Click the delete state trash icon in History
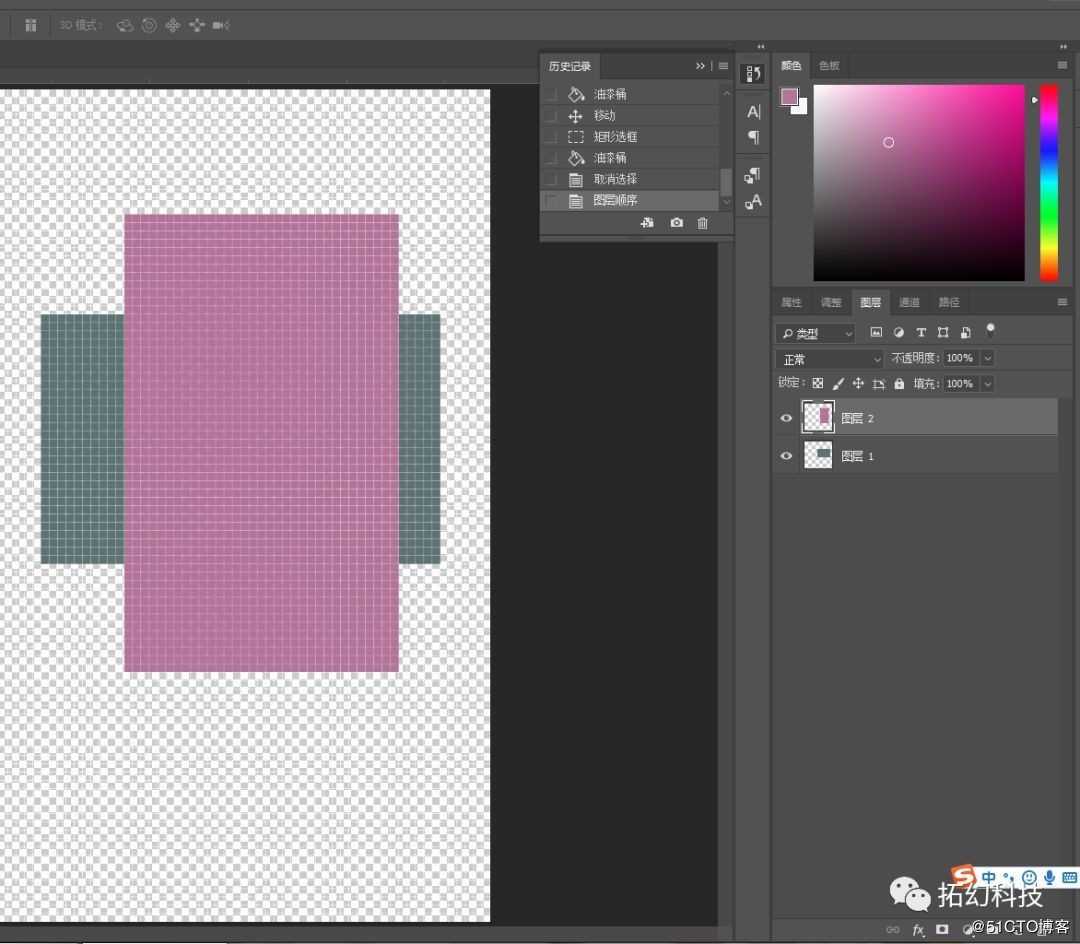Screen dimensions: 1080x944 coord(702,223)
